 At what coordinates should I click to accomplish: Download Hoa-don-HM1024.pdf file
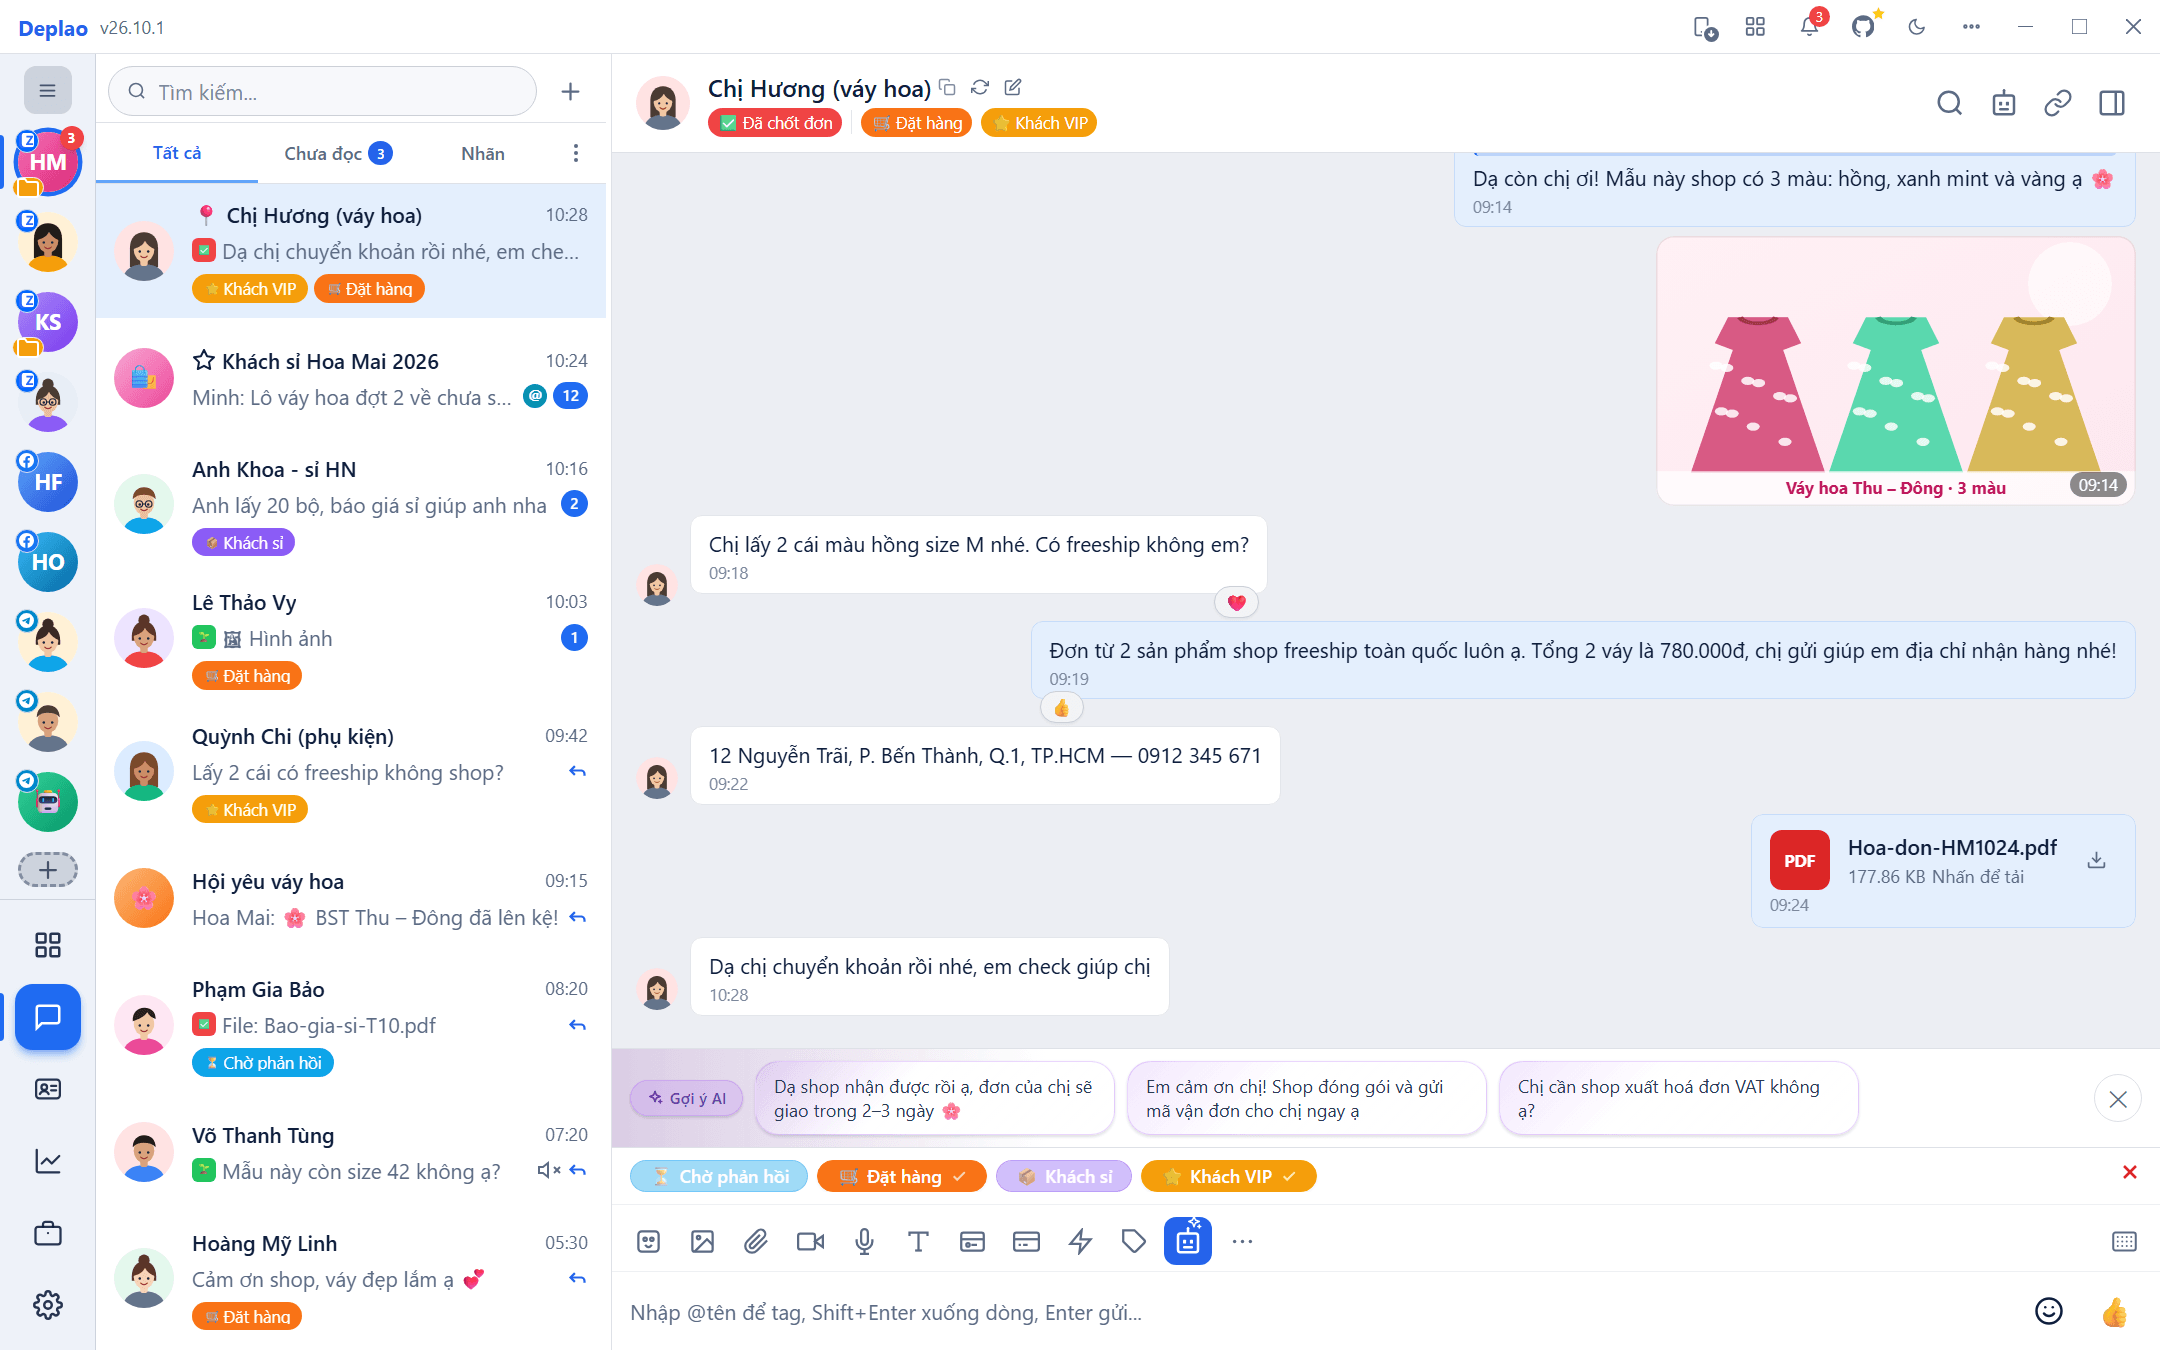click(x=2097, y=860)
